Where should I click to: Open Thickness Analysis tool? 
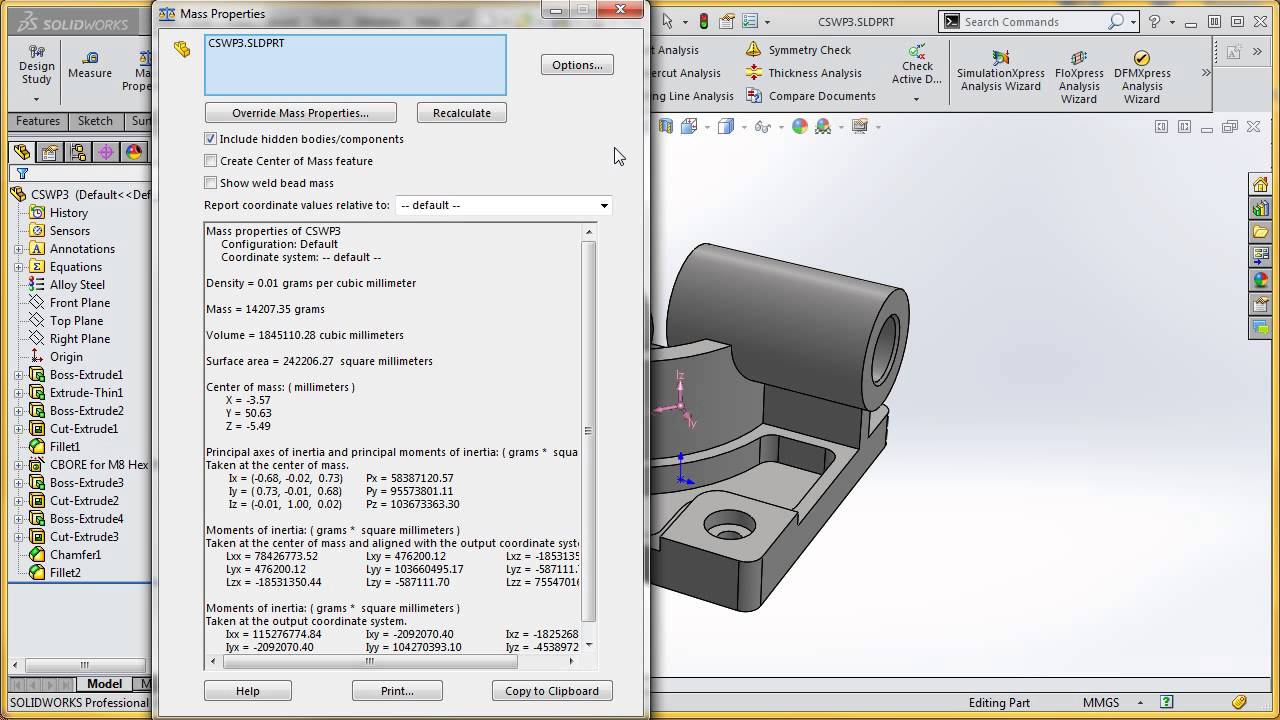pos(804,73)
